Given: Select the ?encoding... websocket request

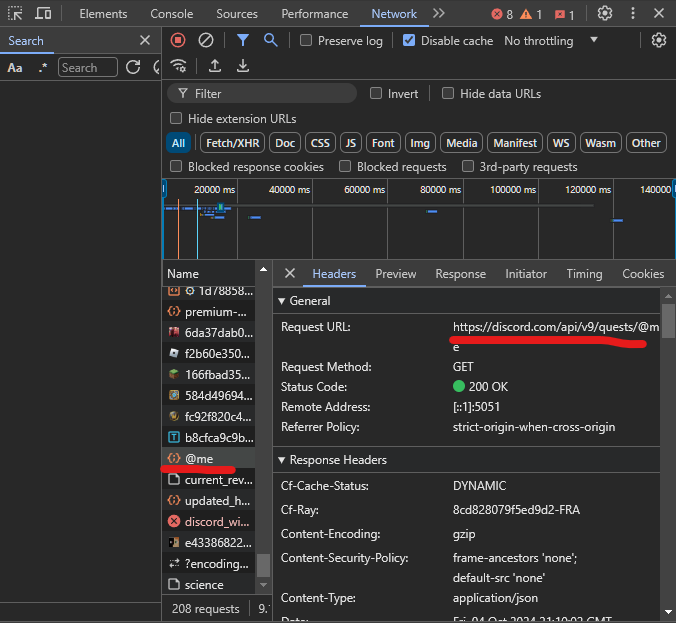Looking at the screenshot, I should click(x=209, y=564).
